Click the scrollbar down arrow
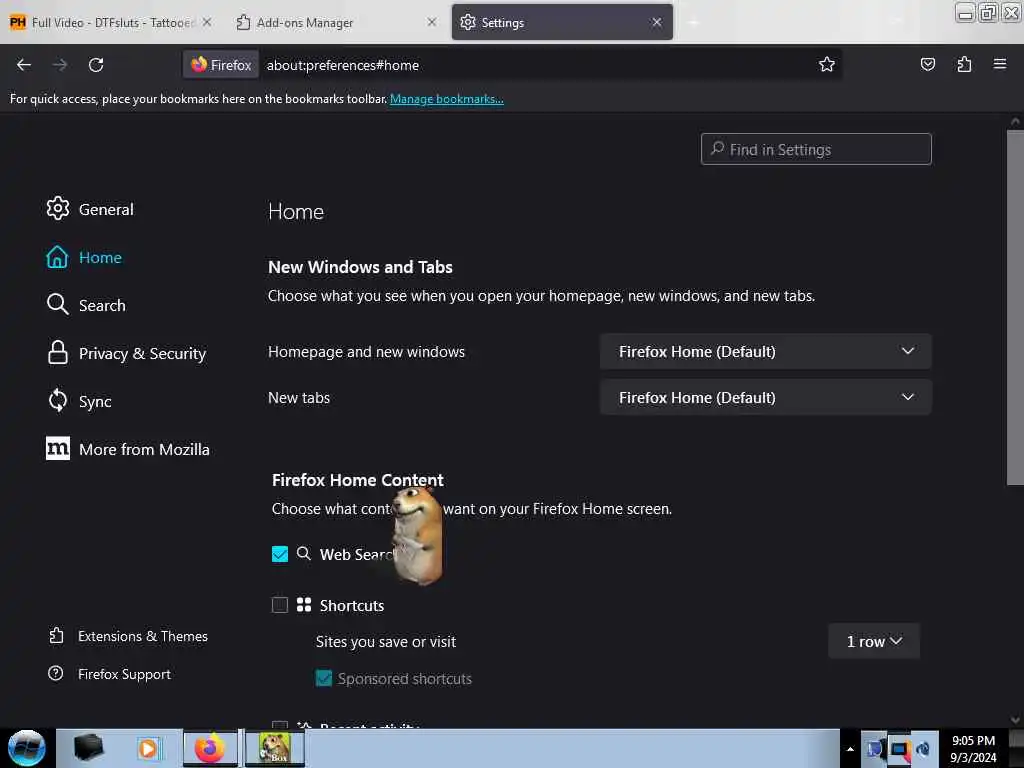This screenshot has height=768, width=1024. pos(1014,720)
